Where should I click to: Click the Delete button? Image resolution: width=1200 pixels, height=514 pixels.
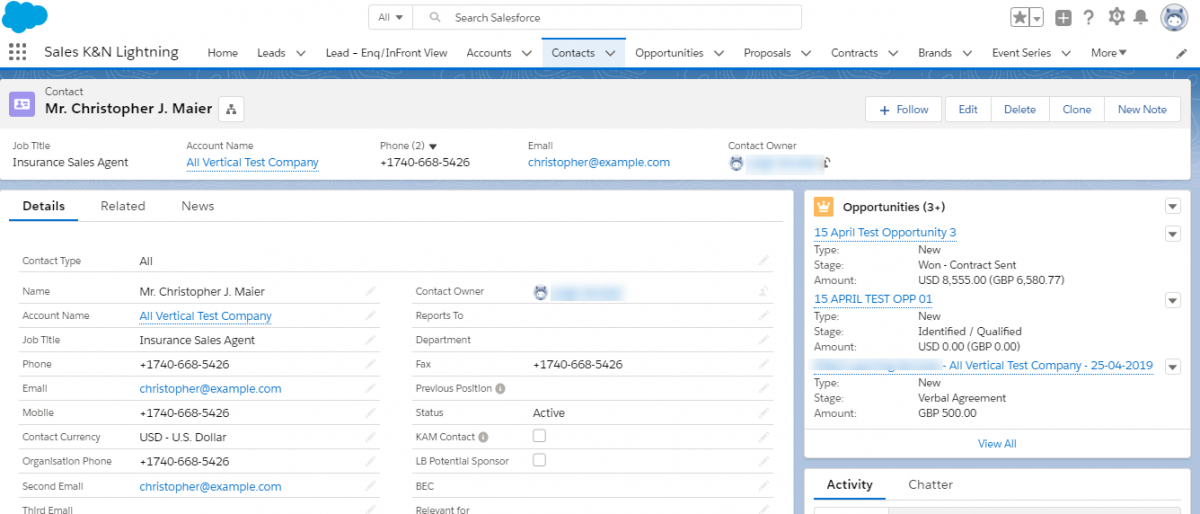(1020, 110)
